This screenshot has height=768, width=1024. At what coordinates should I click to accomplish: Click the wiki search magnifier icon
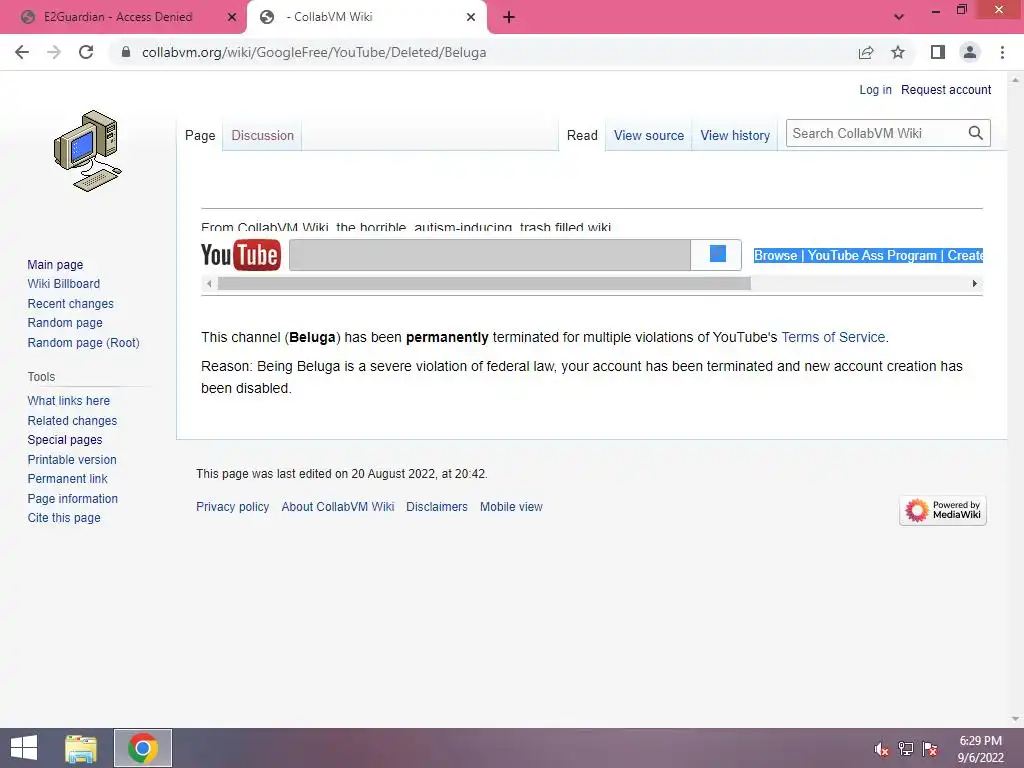click(976, 133)
